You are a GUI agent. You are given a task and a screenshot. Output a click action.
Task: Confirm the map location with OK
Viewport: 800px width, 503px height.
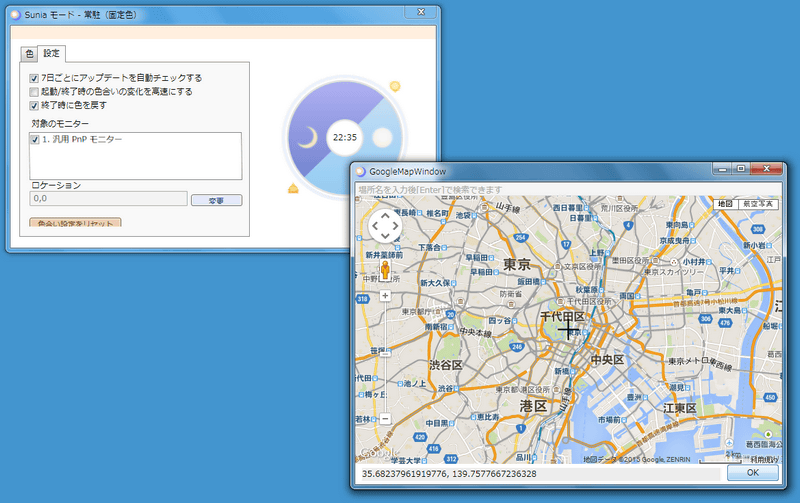pyautogui.click(x=753, y=473)
